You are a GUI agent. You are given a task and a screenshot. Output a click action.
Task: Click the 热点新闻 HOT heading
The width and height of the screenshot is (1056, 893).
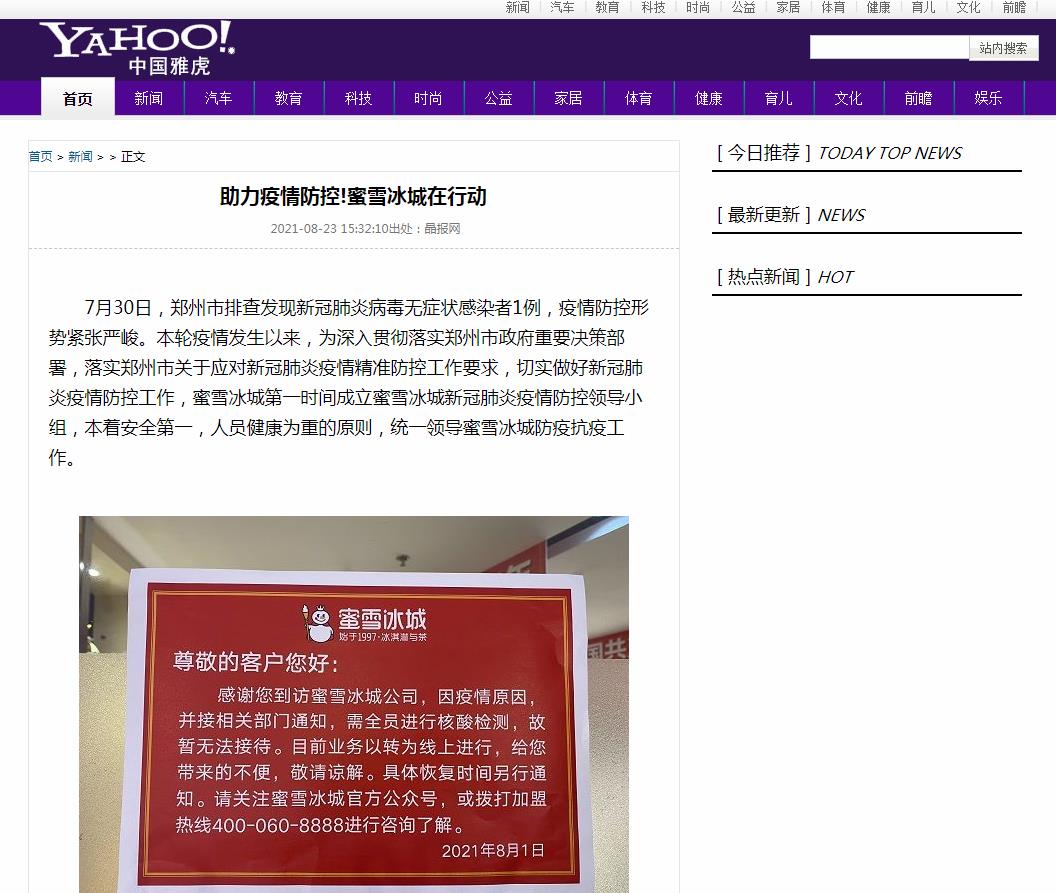(x=785, y=277)
